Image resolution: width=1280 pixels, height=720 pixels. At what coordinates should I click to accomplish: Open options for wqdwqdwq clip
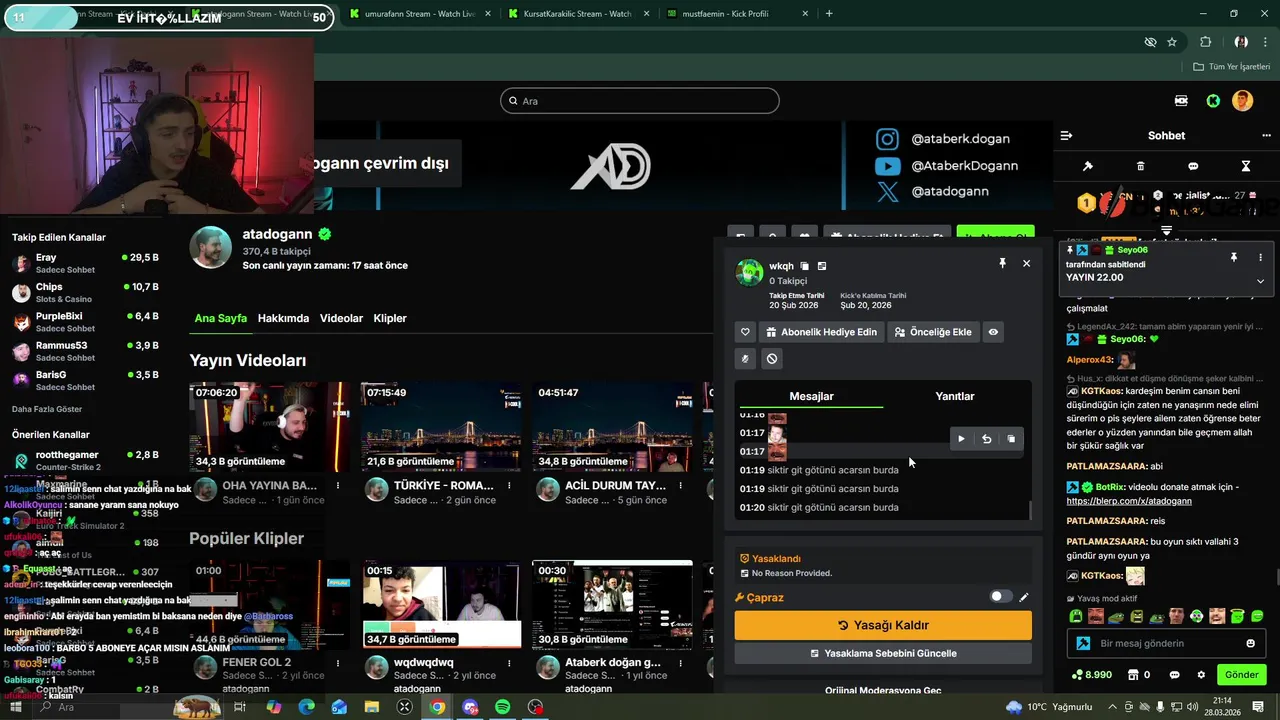point(510,662)
